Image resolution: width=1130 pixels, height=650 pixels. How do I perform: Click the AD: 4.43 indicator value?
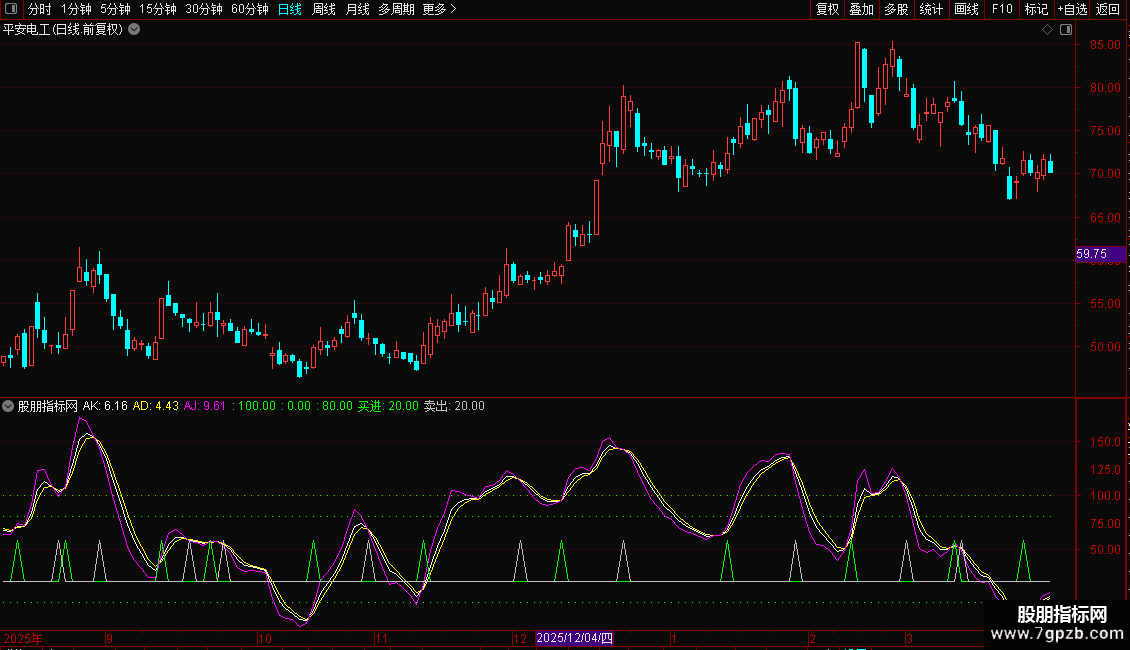point(156,406)
